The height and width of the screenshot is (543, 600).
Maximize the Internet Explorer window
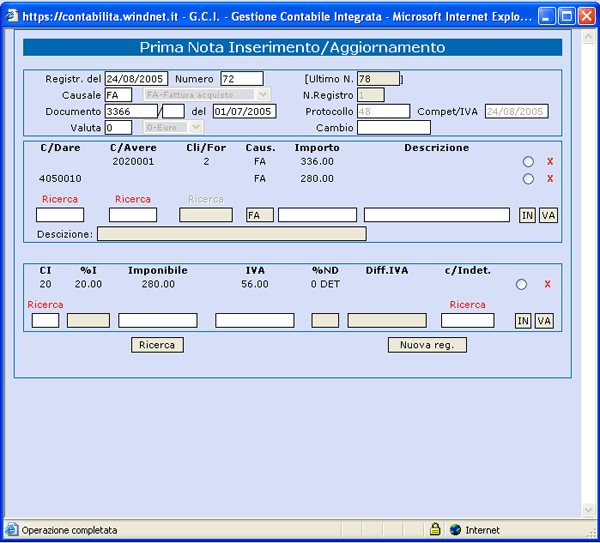(567, 16)
